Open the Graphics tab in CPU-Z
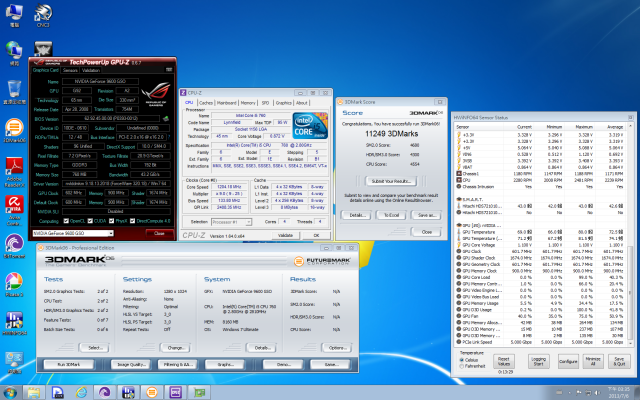The image size is (640, 400). point(283,103)
